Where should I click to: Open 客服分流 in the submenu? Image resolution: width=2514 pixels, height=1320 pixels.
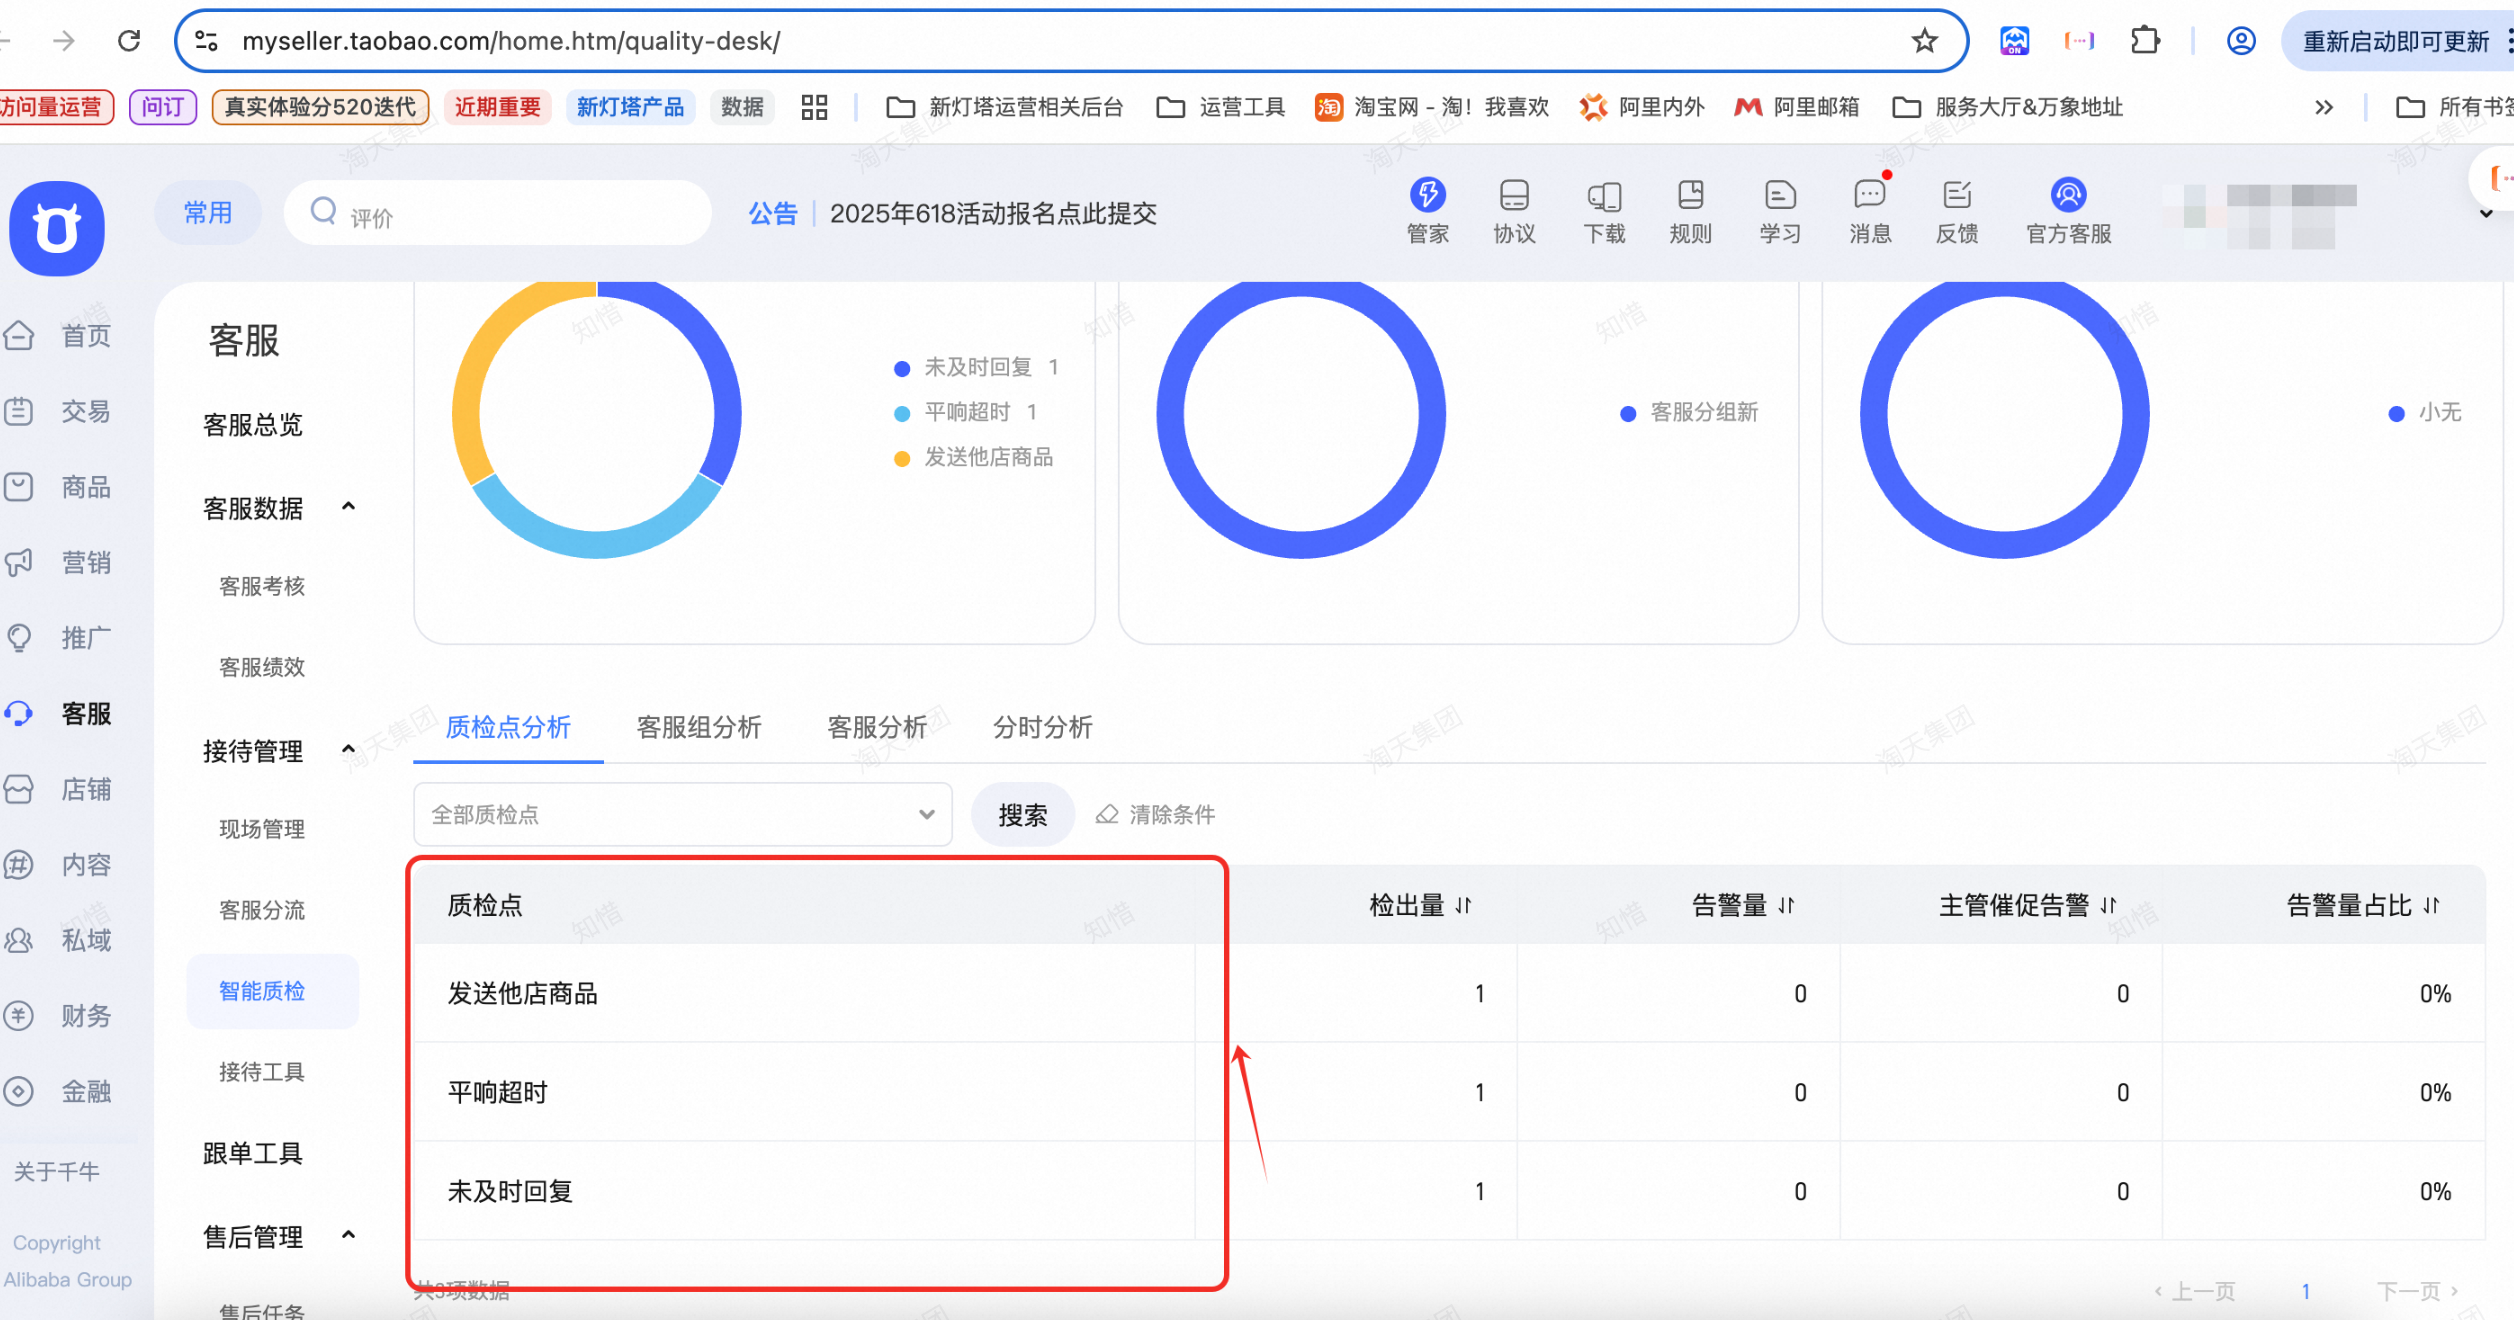pos(262,910)
